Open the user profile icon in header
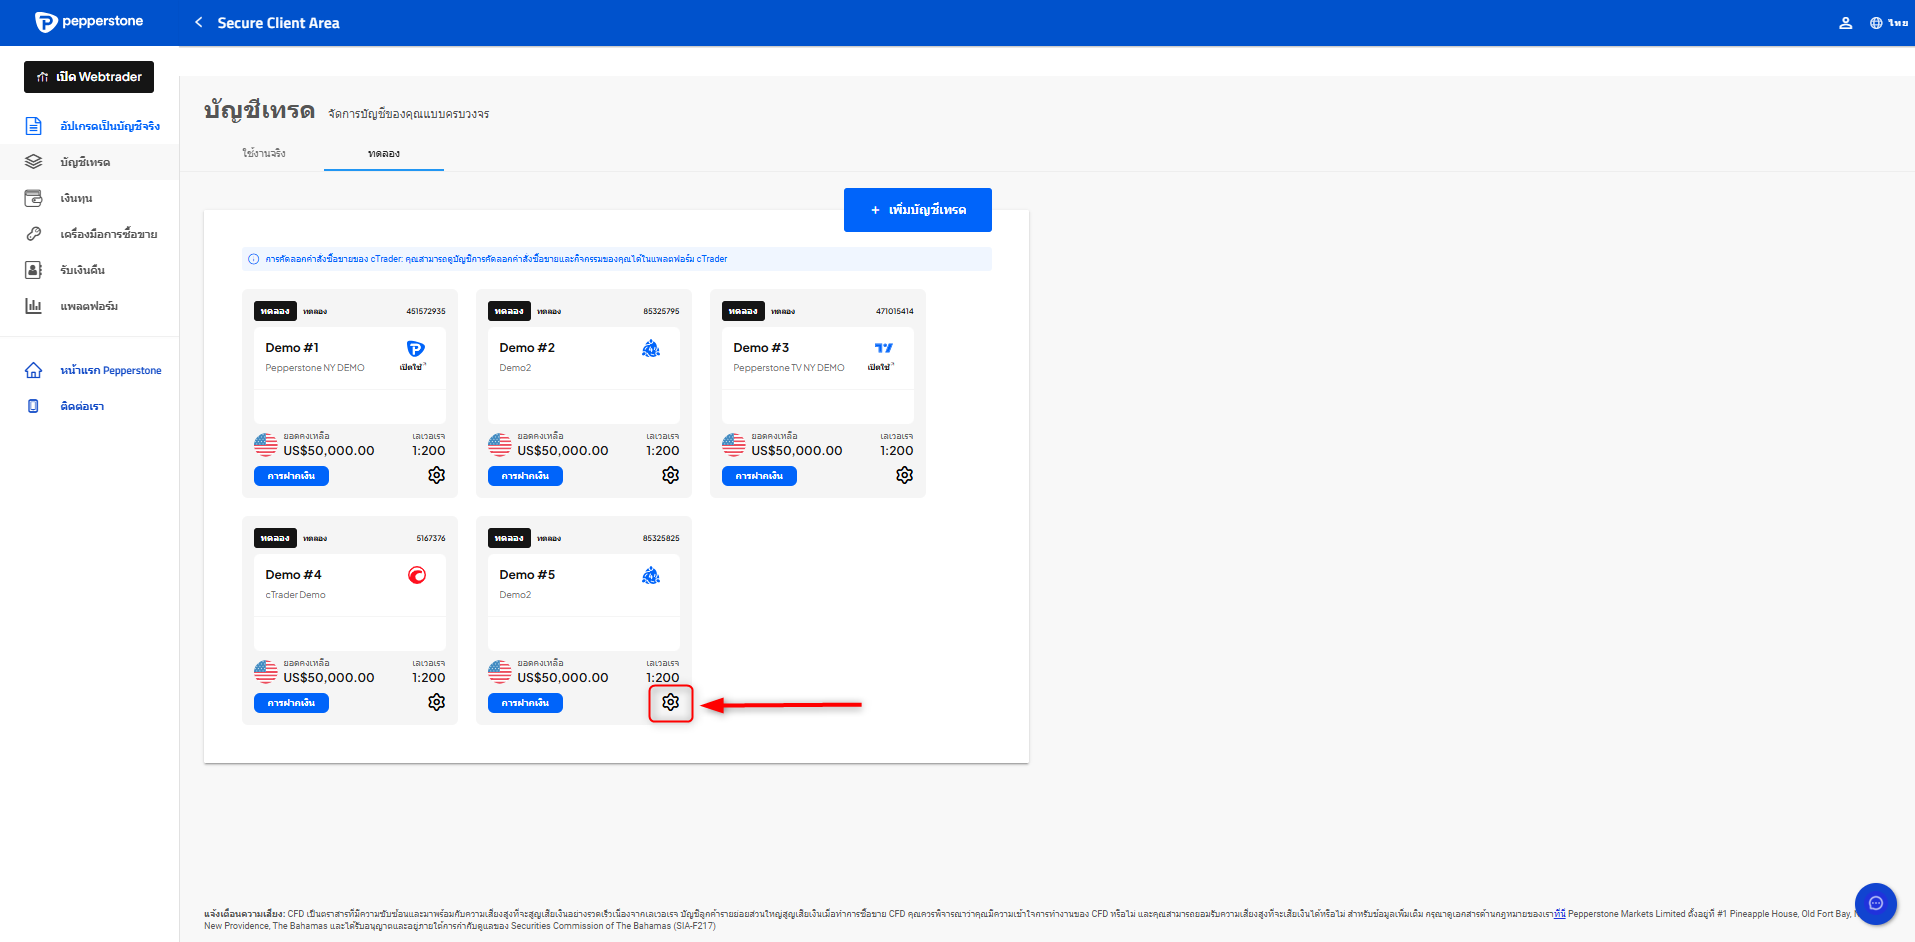1915x942 pixels. [1845, 23]
